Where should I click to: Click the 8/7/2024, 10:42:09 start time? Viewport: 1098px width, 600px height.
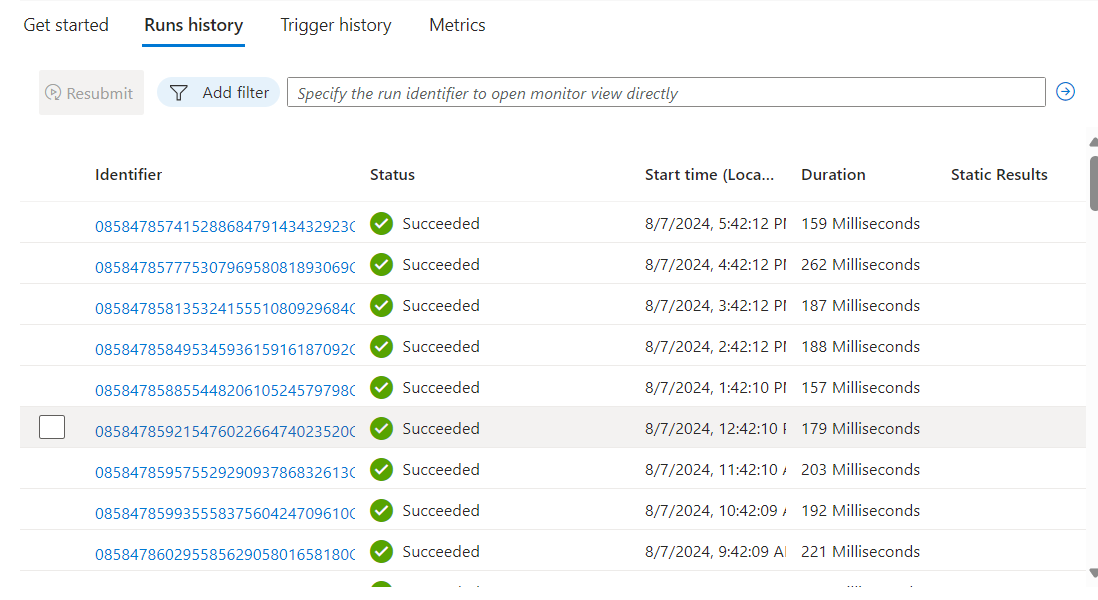[x=715, y=510]
